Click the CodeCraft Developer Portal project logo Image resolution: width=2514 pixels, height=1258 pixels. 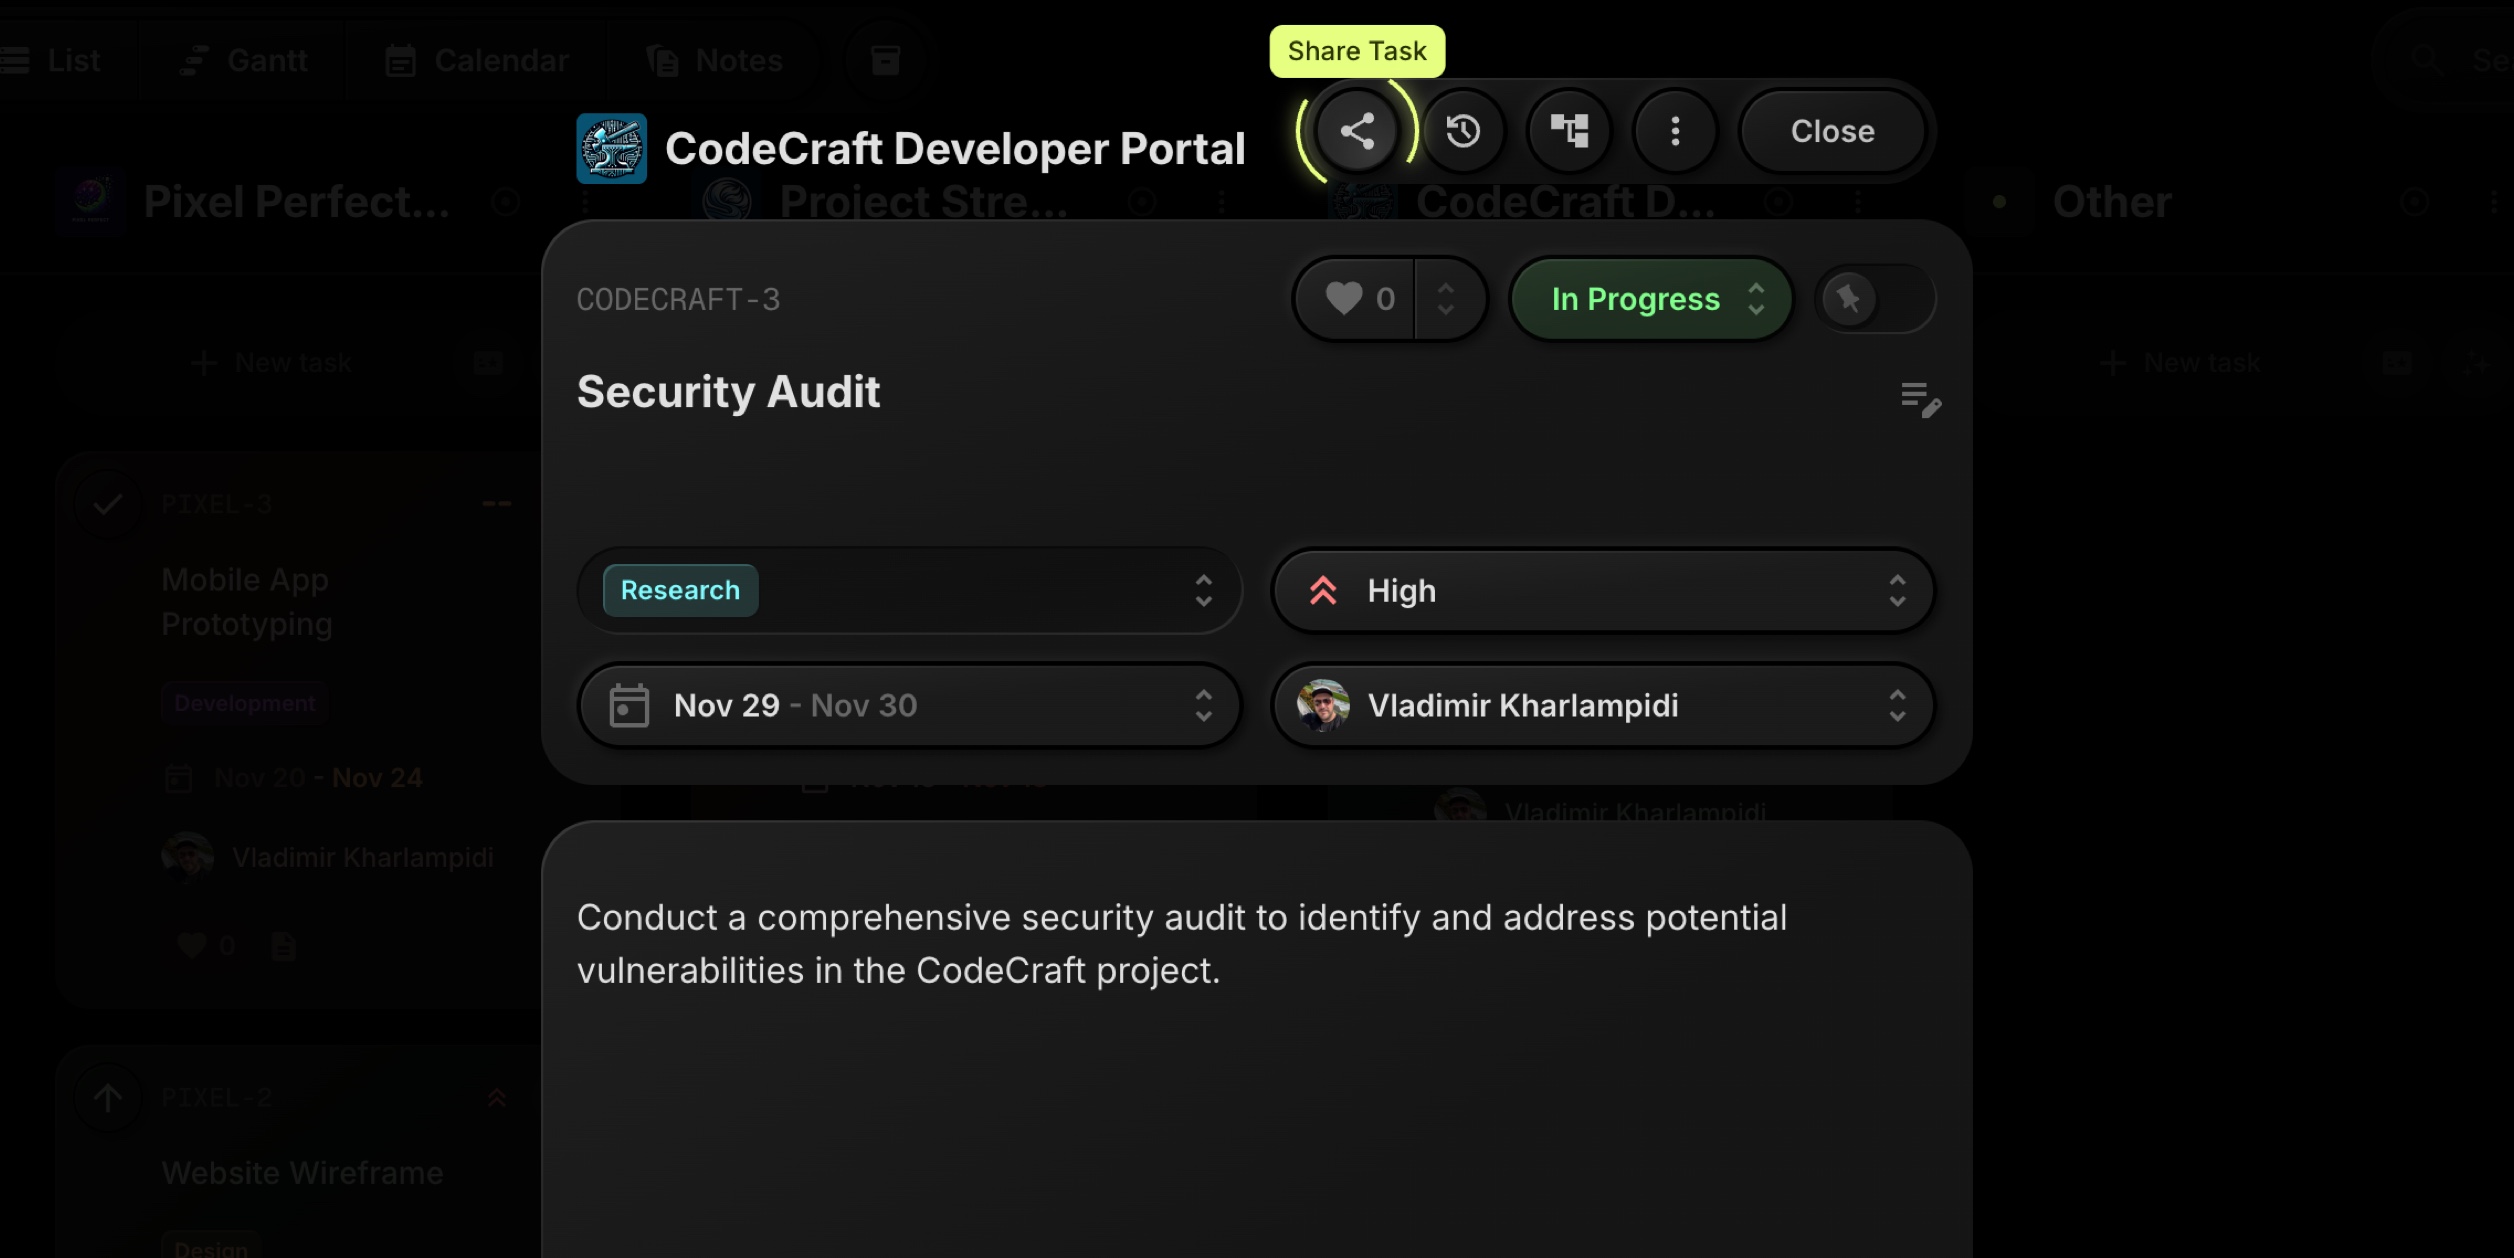point(611,149)
